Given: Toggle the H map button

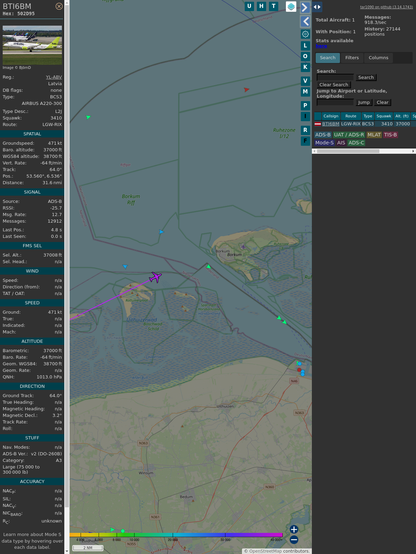Looking at the screenshot, I should point(261,6).
